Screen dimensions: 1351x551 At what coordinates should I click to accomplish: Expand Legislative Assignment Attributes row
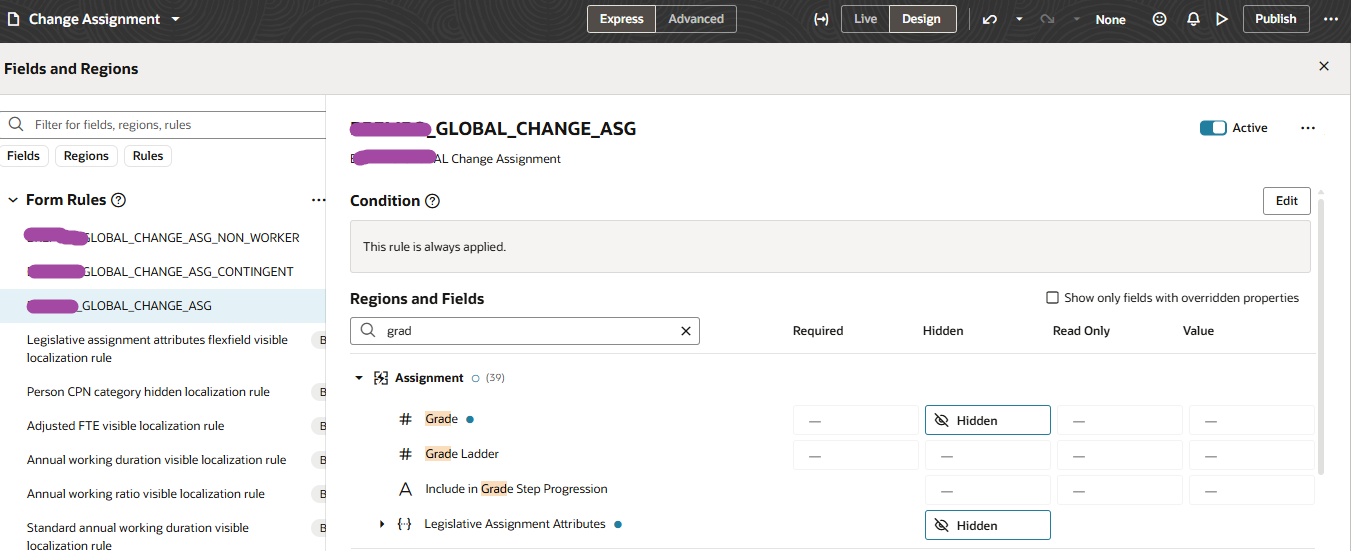click(x=381, y=524)
